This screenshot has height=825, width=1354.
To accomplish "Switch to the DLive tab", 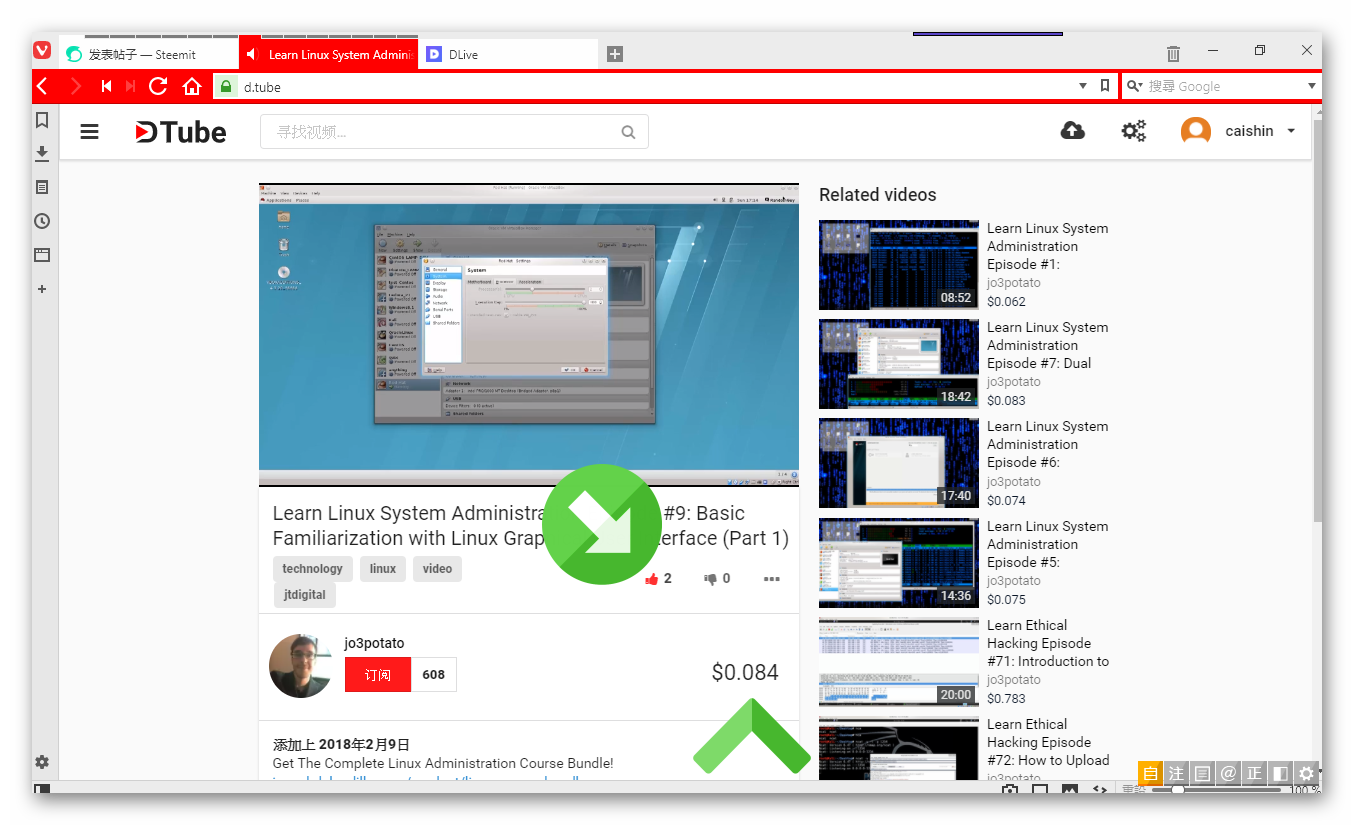I will pos(508,54).
